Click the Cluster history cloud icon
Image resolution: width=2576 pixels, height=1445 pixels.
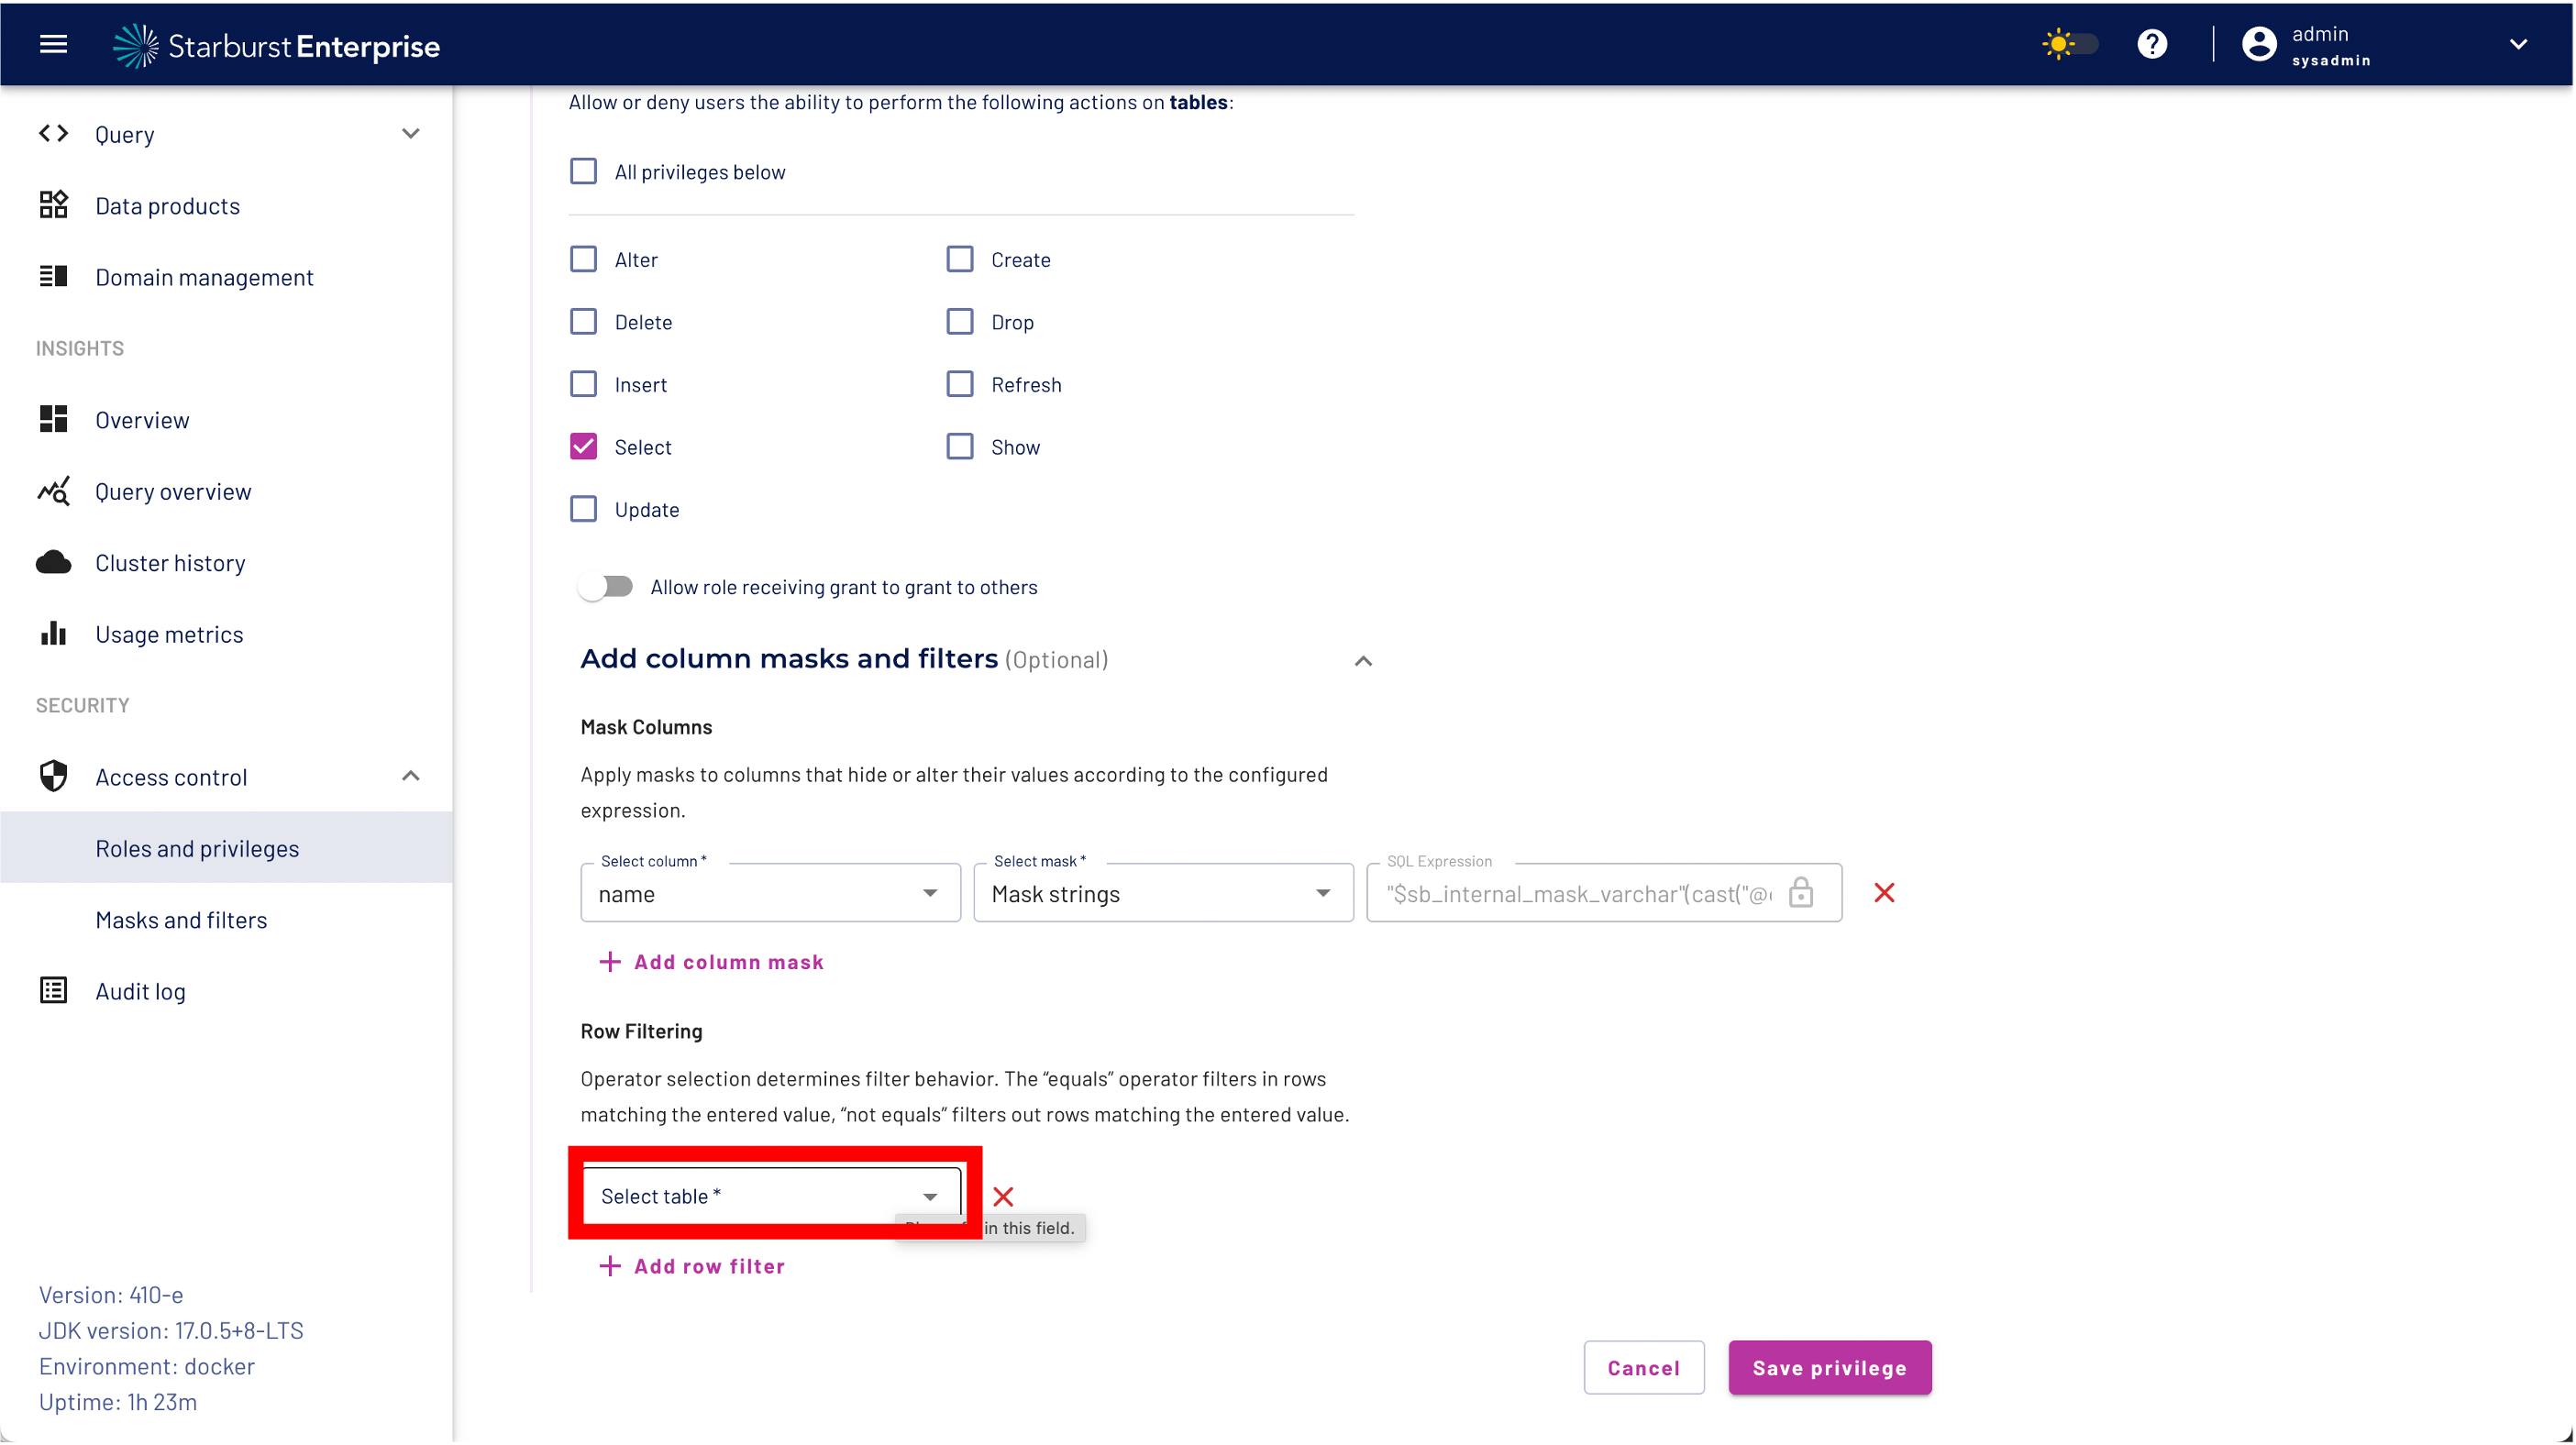point(53,562)
